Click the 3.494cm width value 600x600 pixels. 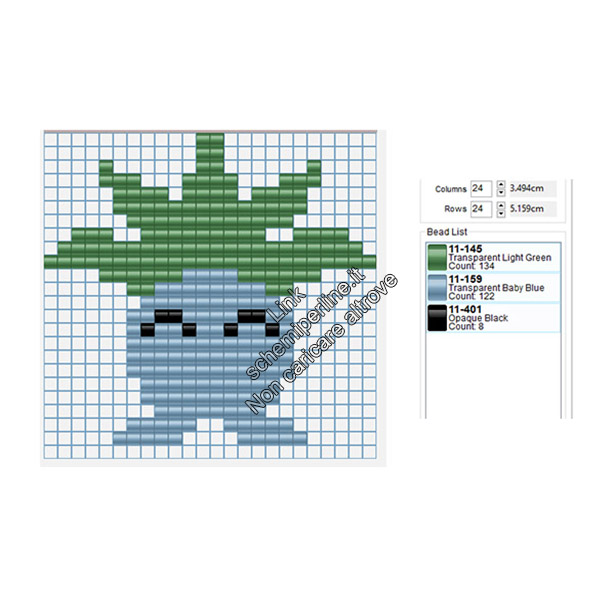pyautogui.click(x=527, y=188)
